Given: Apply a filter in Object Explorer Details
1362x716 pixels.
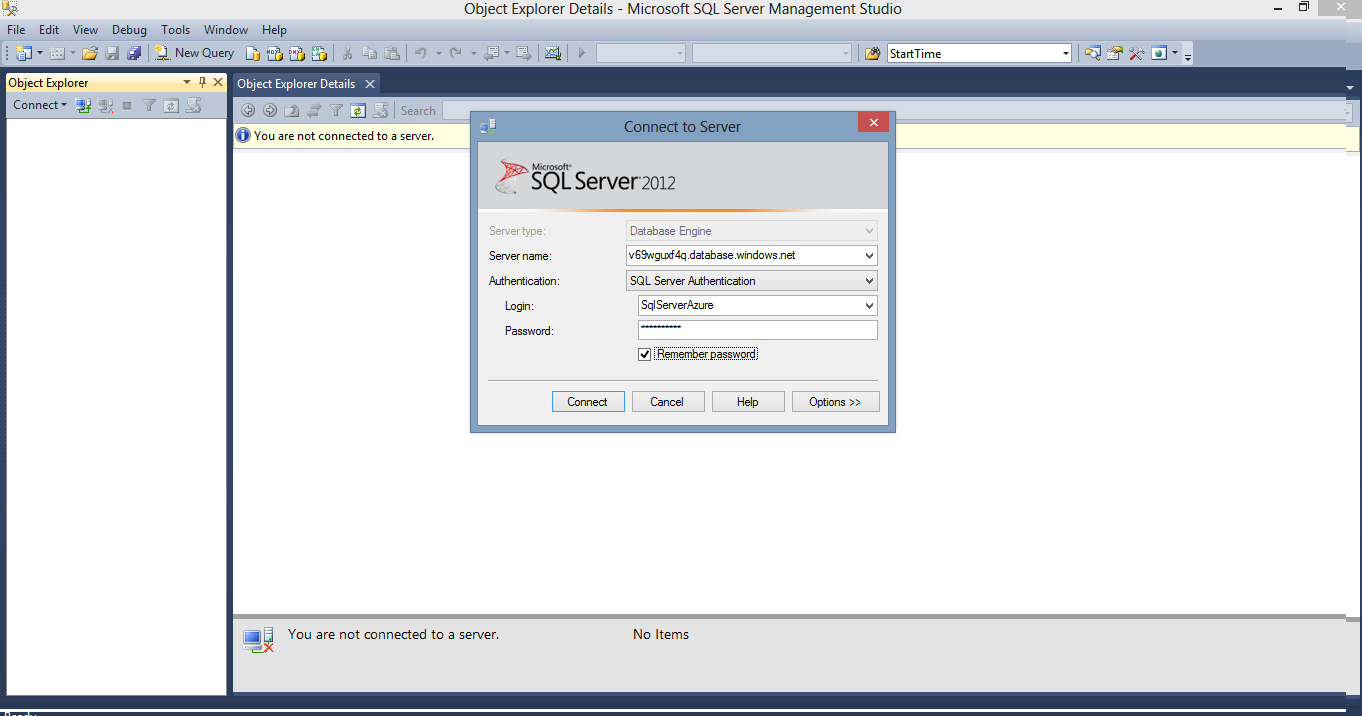Looking at the screenshot, I should coord(335,110).
